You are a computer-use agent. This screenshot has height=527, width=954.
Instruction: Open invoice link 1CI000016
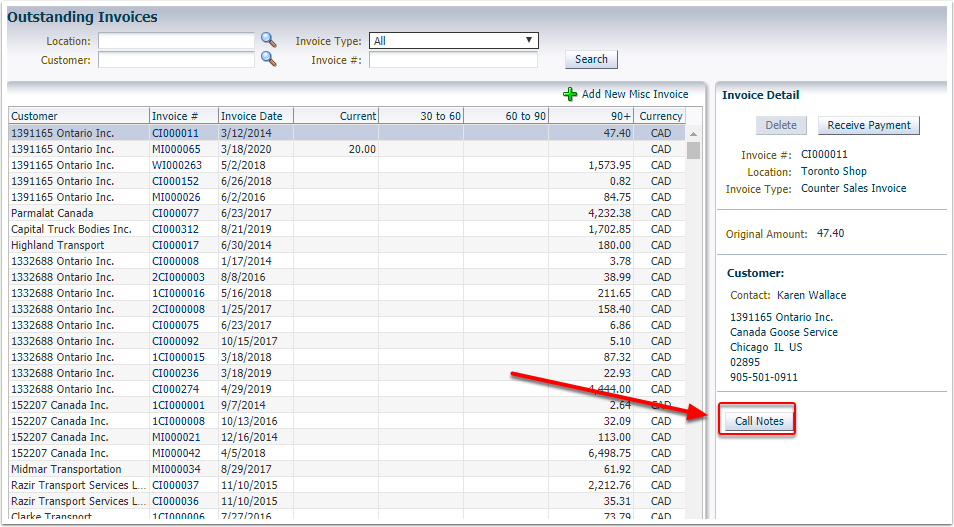click(178, 293)
